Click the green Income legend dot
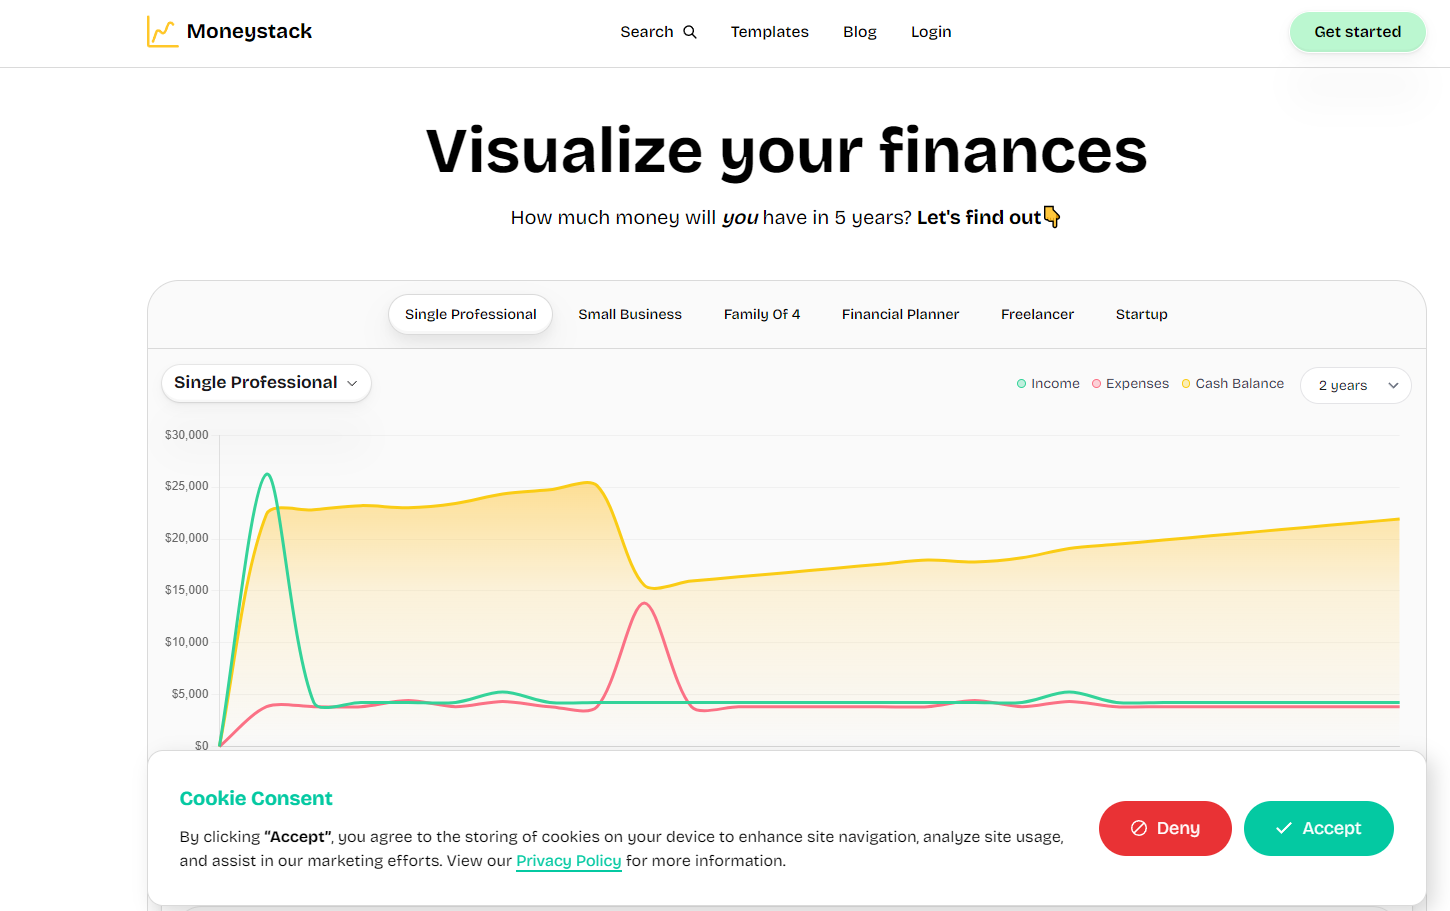The image size is (1450, 911). [x=1020, y=383]
